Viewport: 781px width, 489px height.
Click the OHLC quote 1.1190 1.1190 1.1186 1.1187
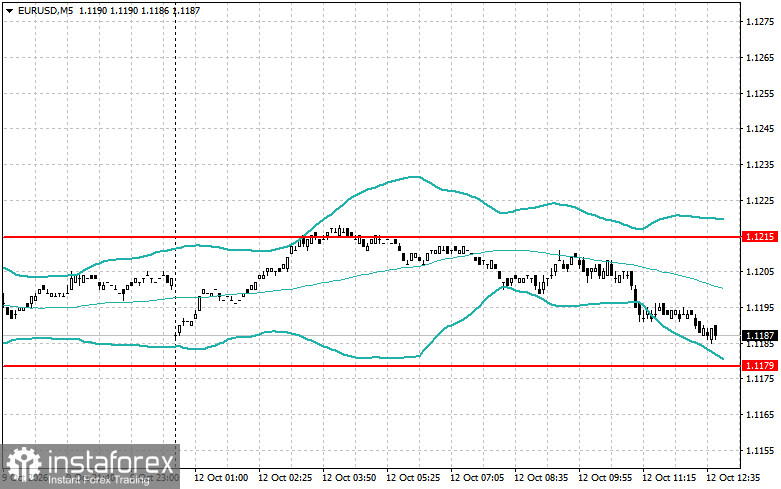tap(139, 10)
